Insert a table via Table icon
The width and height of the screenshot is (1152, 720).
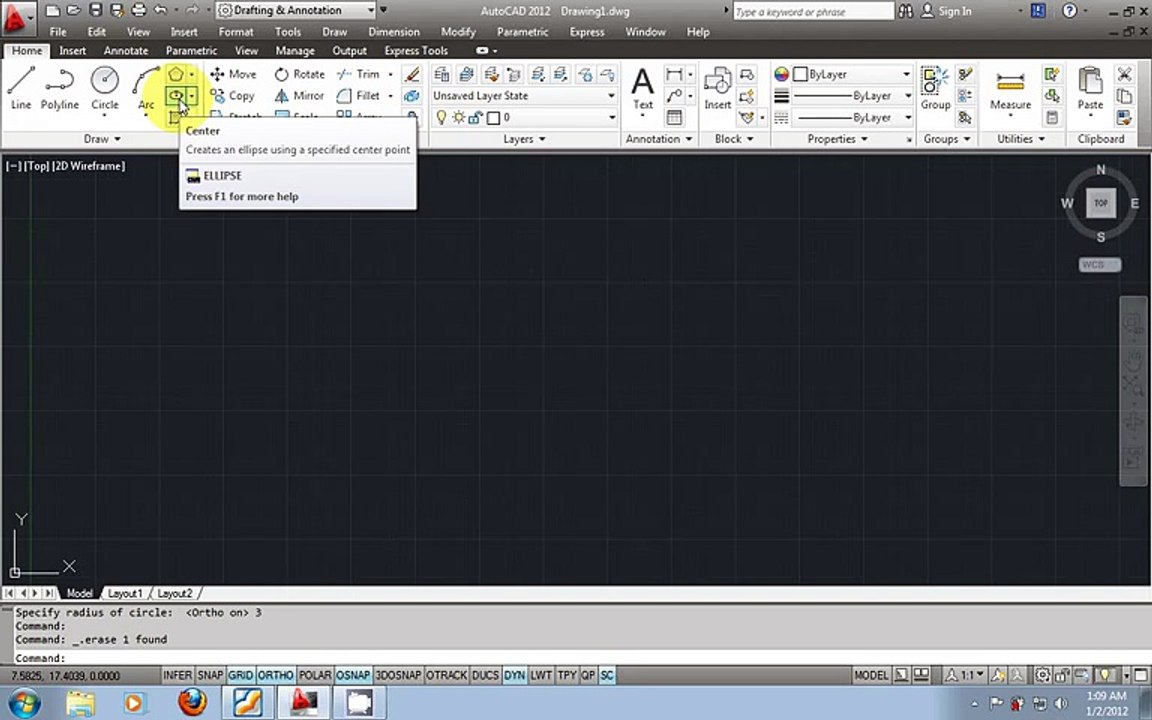674,118
